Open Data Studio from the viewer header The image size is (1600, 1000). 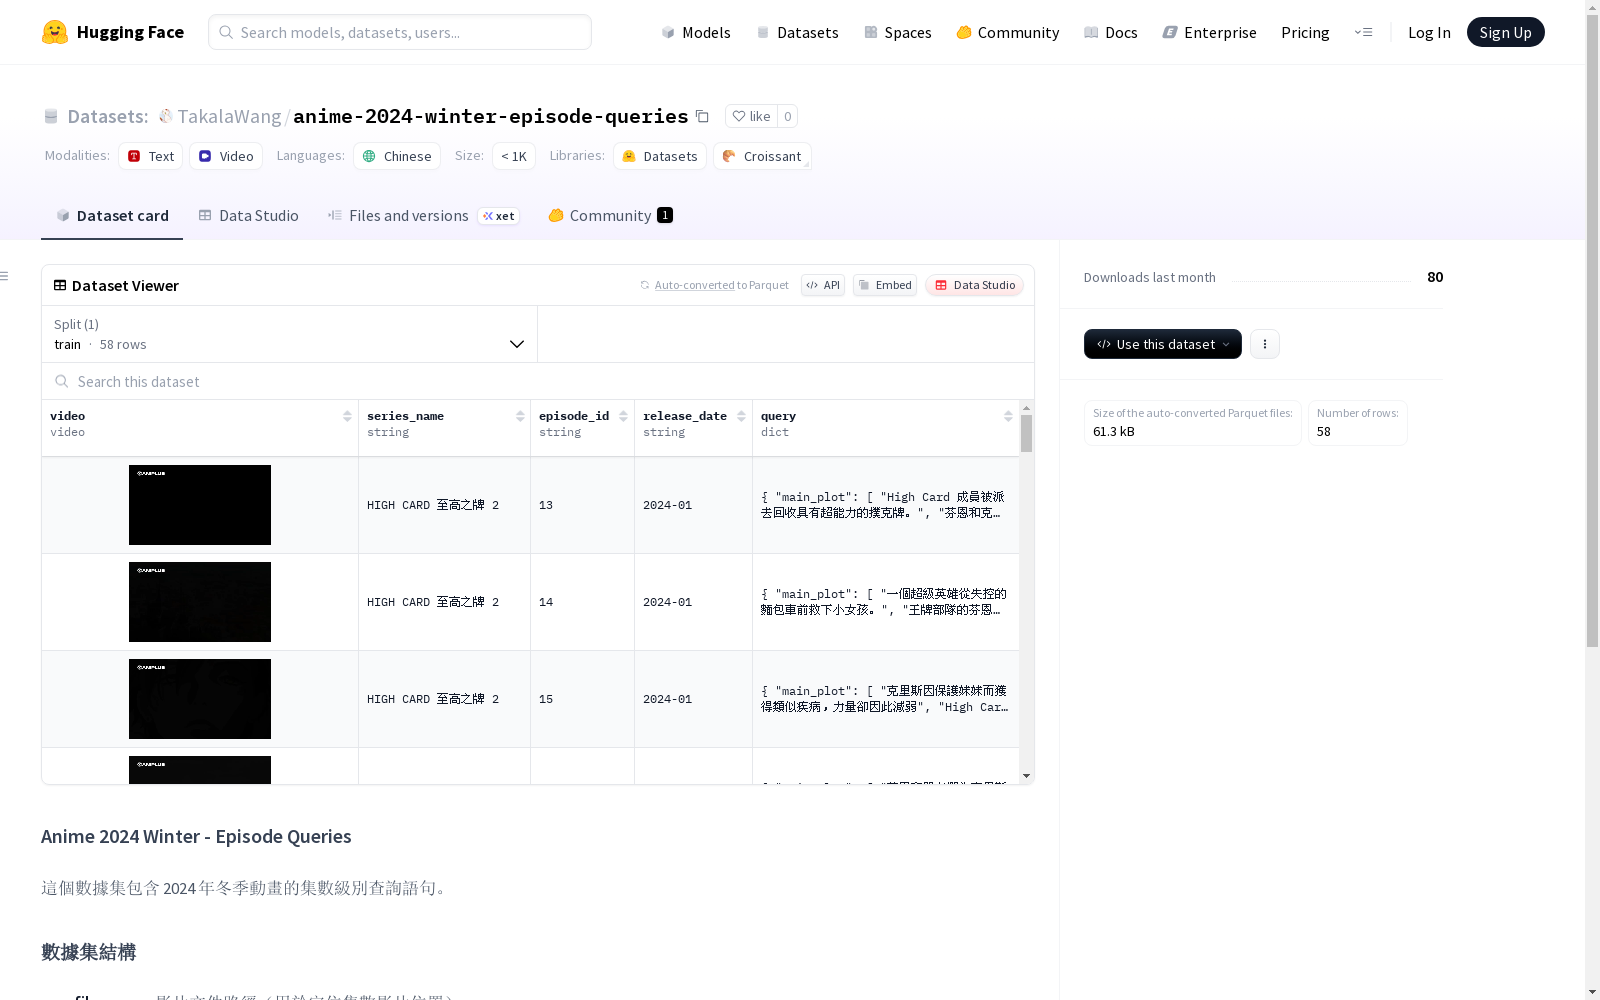pyautogui.click(x=975, y=285)
